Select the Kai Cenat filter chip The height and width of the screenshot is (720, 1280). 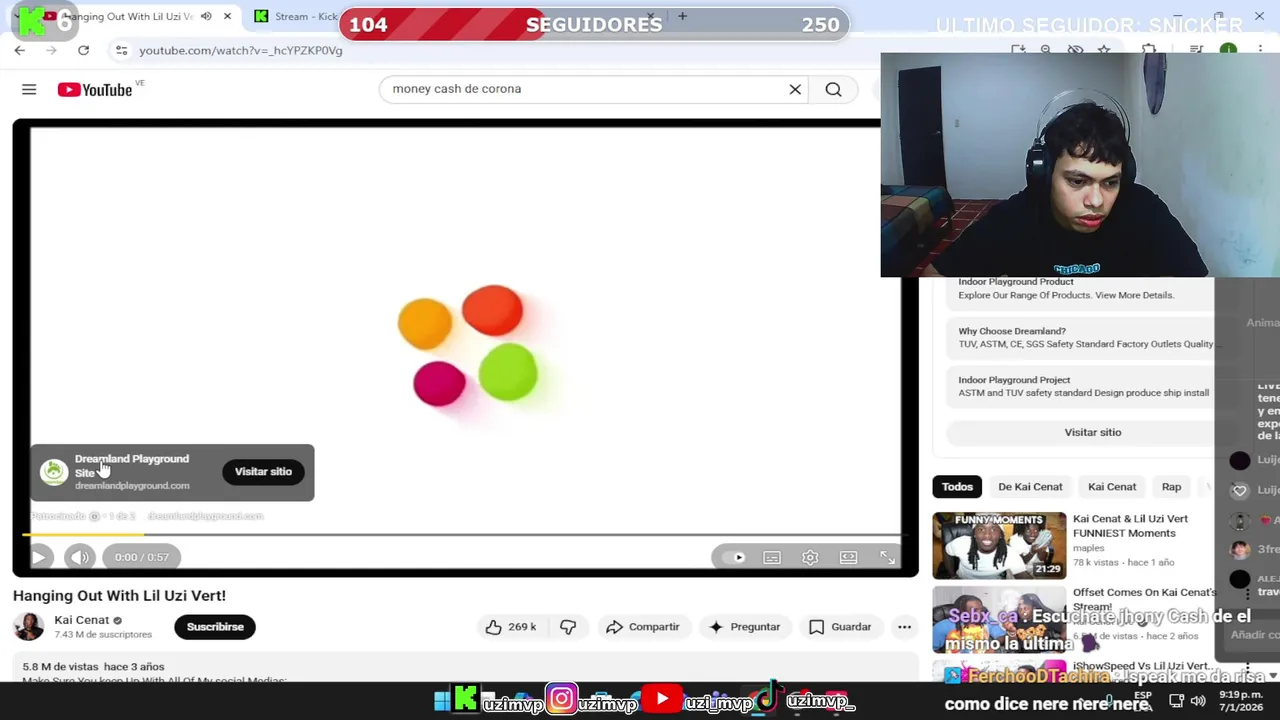pyautogui.click(x=1112, y=487)
